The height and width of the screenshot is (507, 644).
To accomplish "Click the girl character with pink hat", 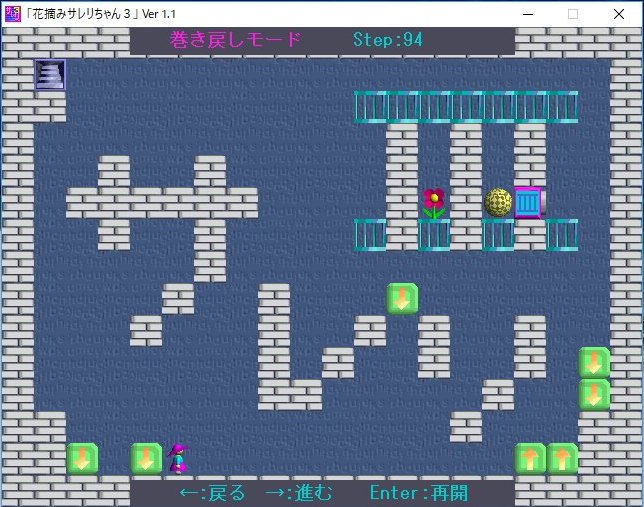I will [x=178, y=459].
